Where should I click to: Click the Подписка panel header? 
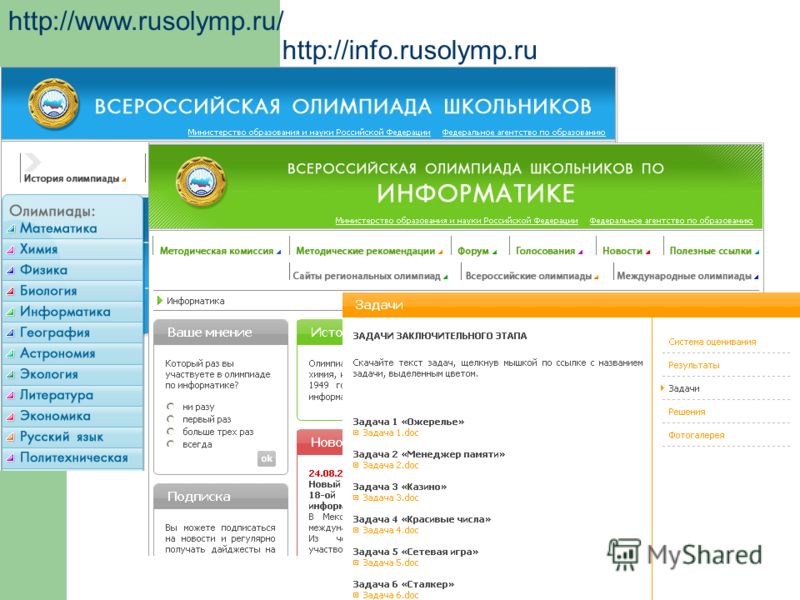point(220,496)
